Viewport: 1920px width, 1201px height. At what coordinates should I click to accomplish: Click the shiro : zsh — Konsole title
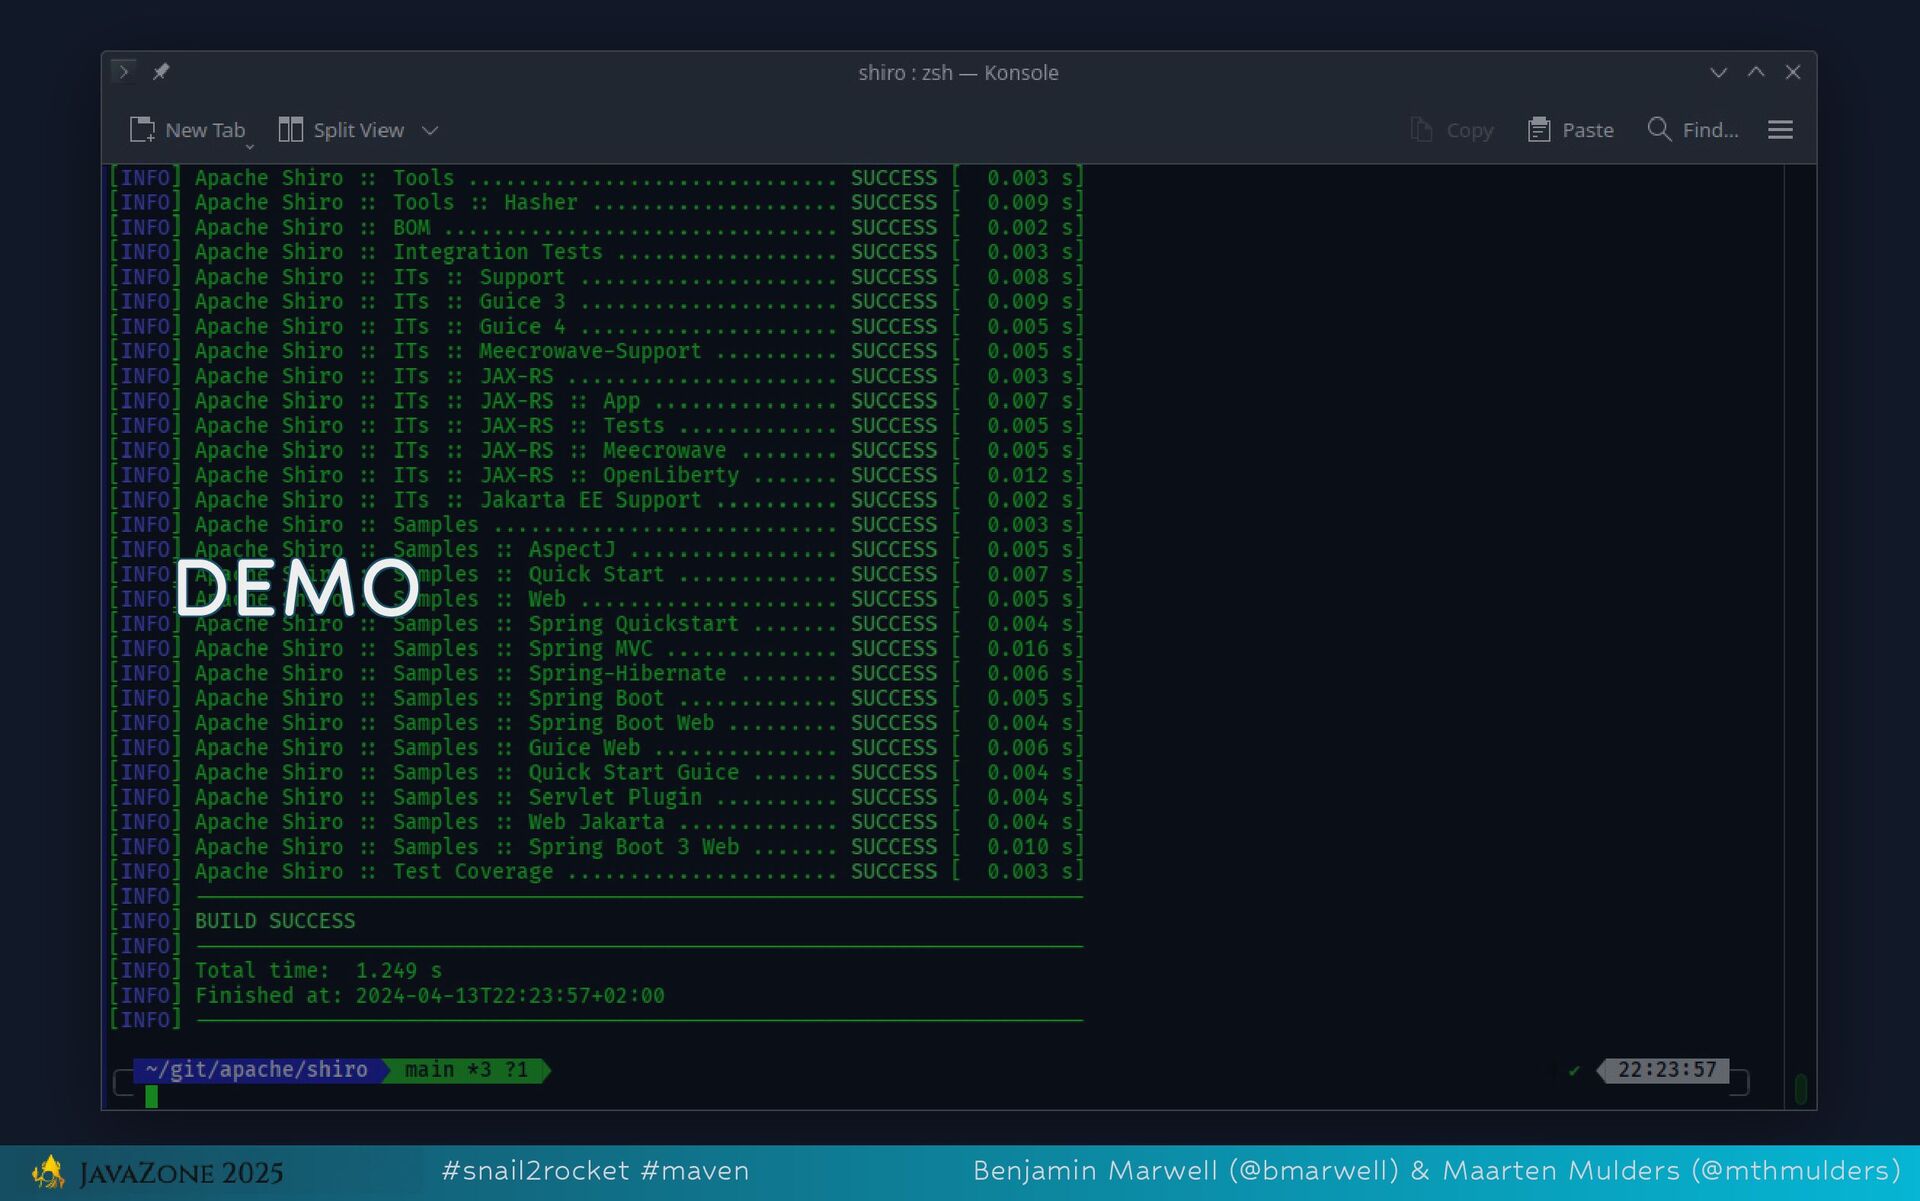click(958, 73)
